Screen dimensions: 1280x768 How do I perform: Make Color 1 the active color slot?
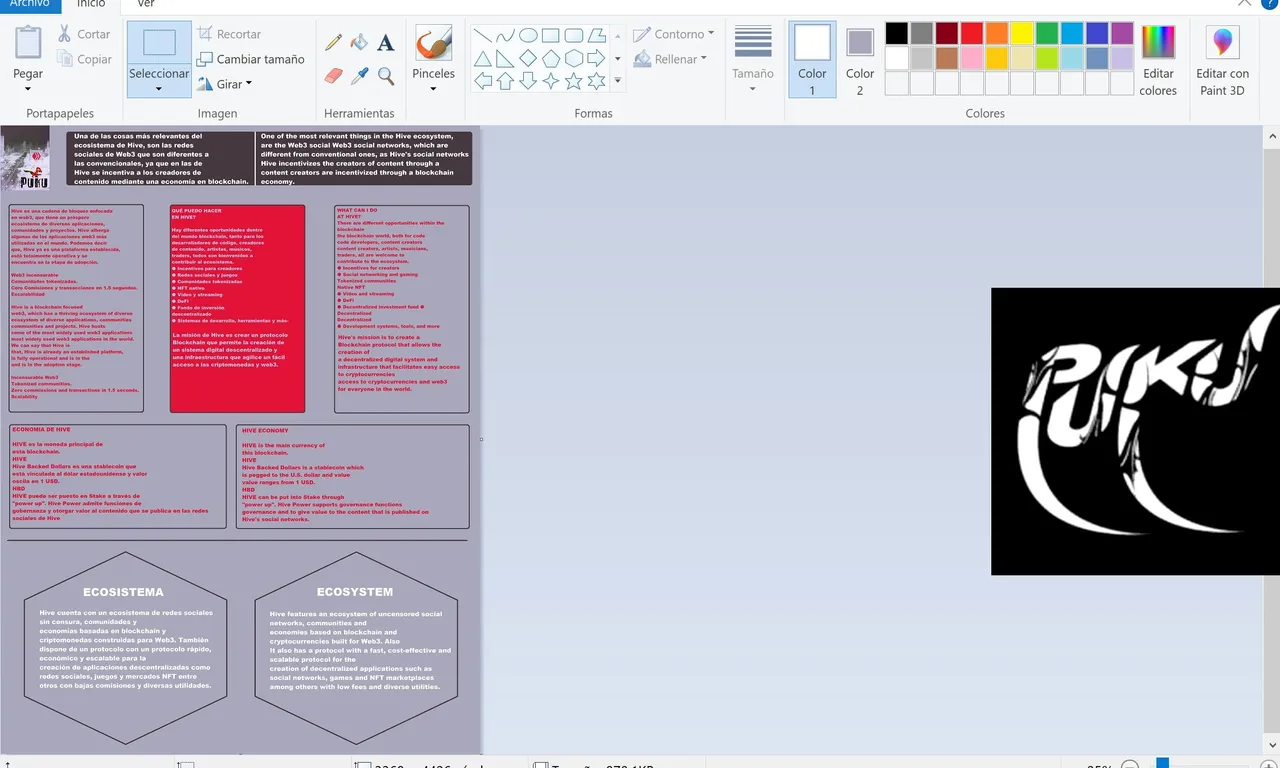(812, 60)
